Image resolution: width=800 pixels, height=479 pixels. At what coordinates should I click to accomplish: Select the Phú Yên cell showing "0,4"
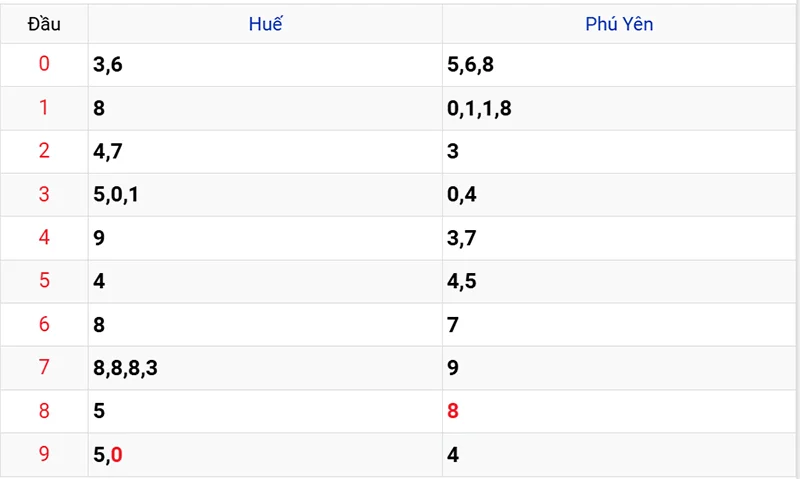point(462,195)
